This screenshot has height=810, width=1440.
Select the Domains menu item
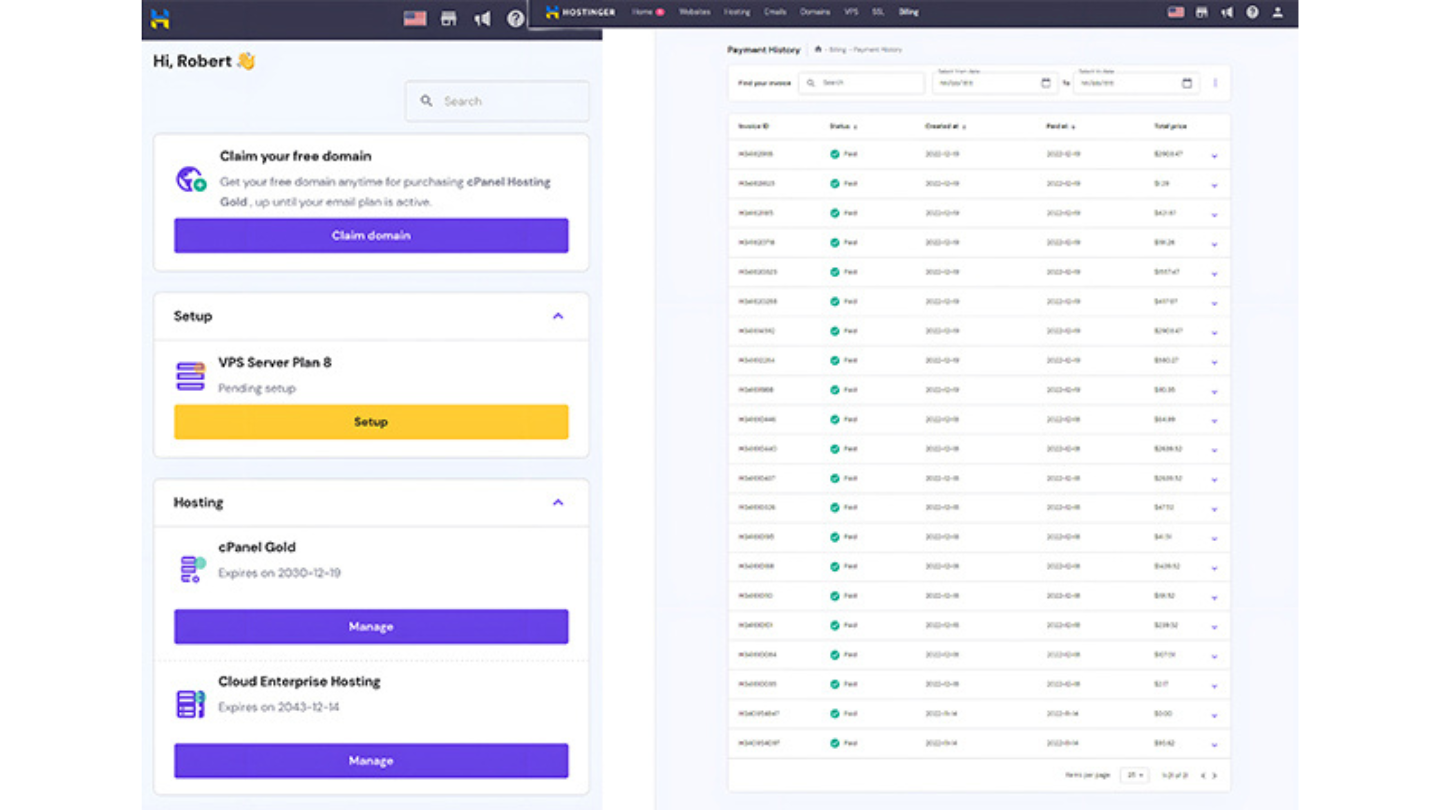(814, 12)
